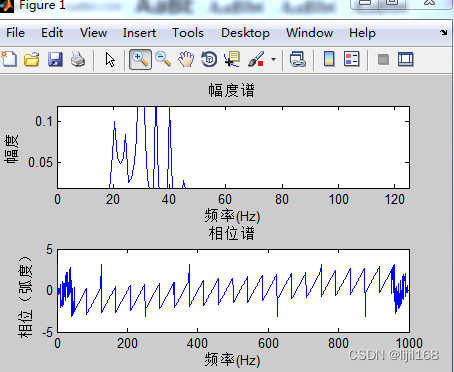Open the File menu
Screen dimensions: 454x372
tap(15, 33)
